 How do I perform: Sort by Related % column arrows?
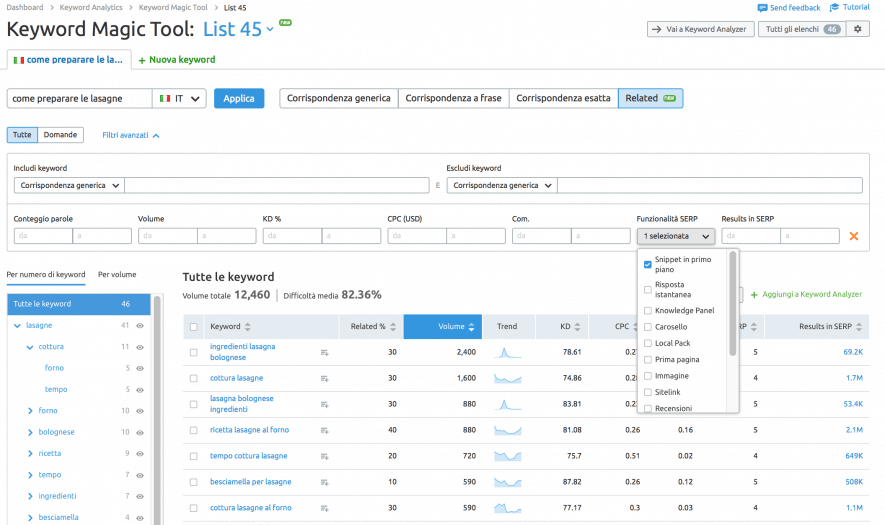click(x=393, y=327)
